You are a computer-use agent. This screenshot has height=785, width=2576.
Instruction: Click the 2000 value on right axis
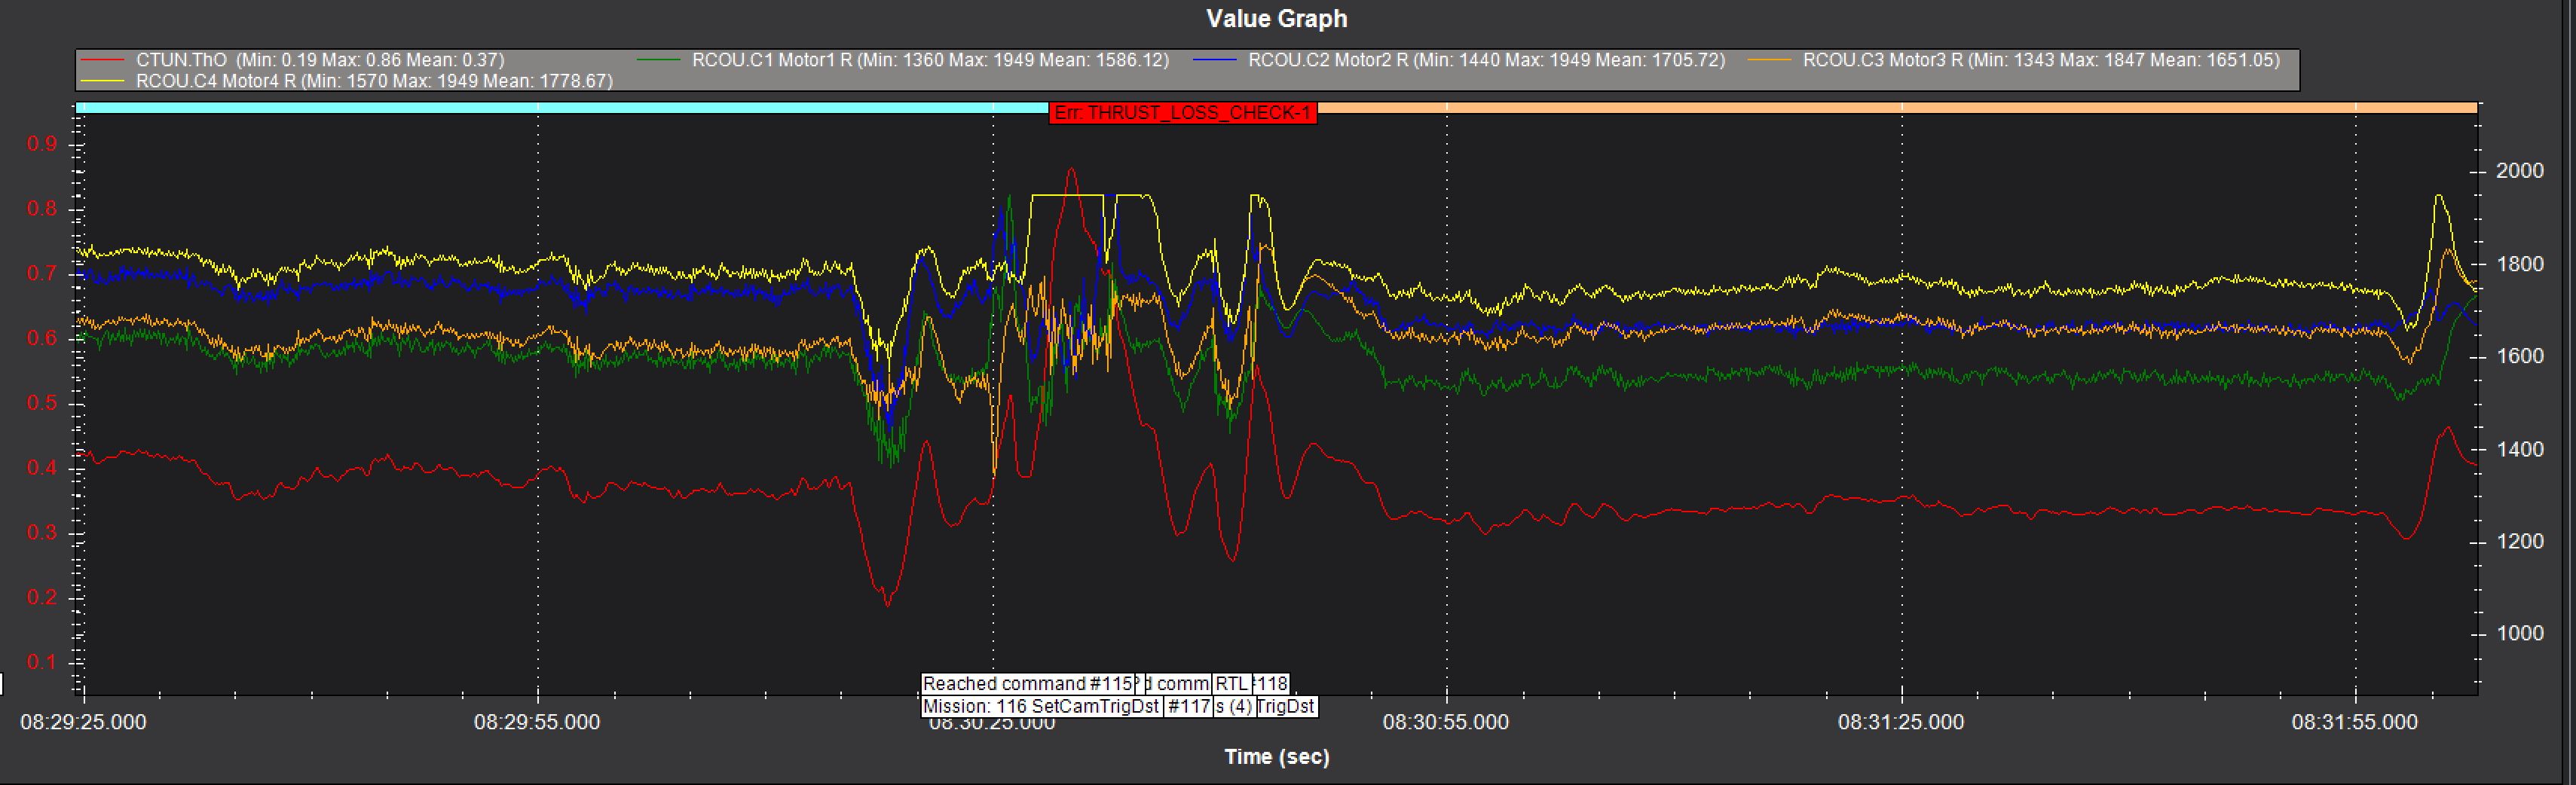point(2520,171)
